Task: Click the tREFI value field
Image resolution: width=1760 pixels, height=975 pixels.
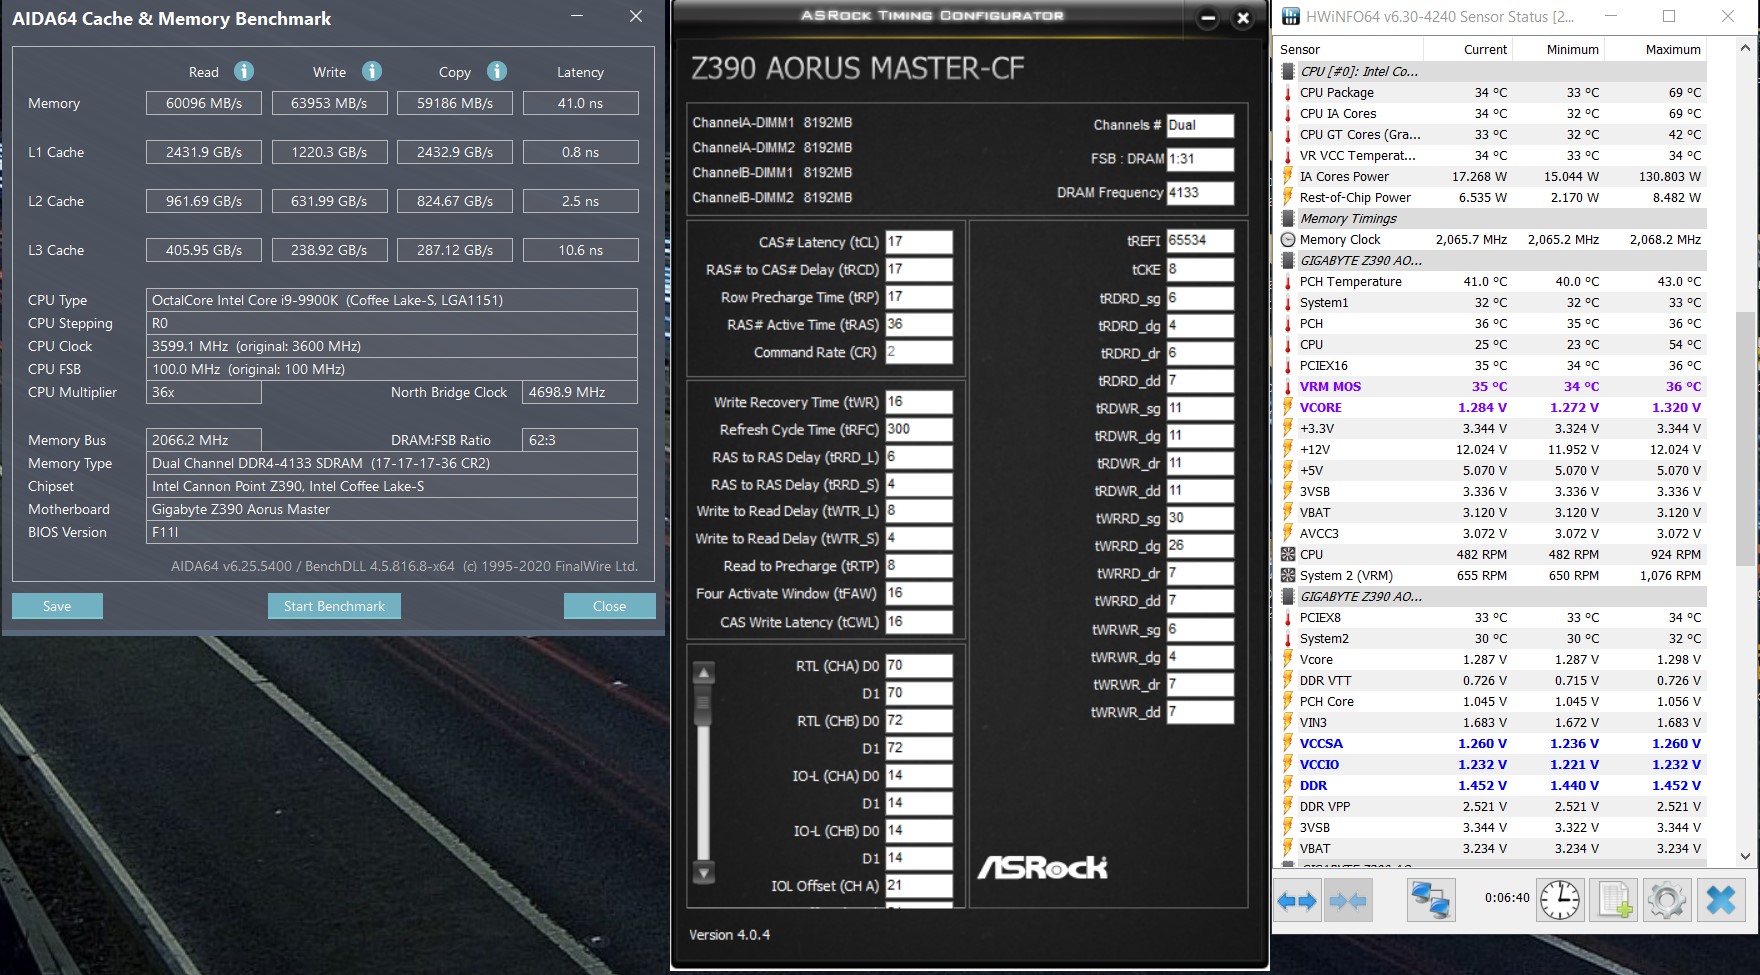Action: coord(1200,241)
